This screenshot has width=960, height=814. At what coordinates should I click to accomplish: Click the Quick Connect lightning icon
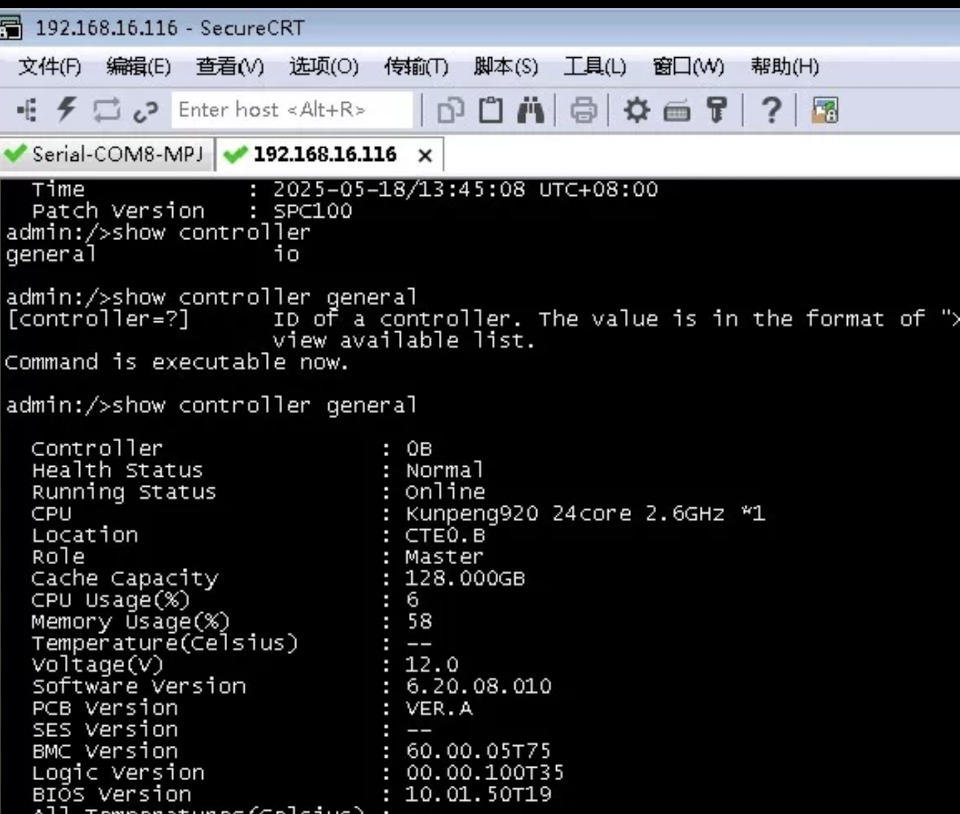click(66, 110)
